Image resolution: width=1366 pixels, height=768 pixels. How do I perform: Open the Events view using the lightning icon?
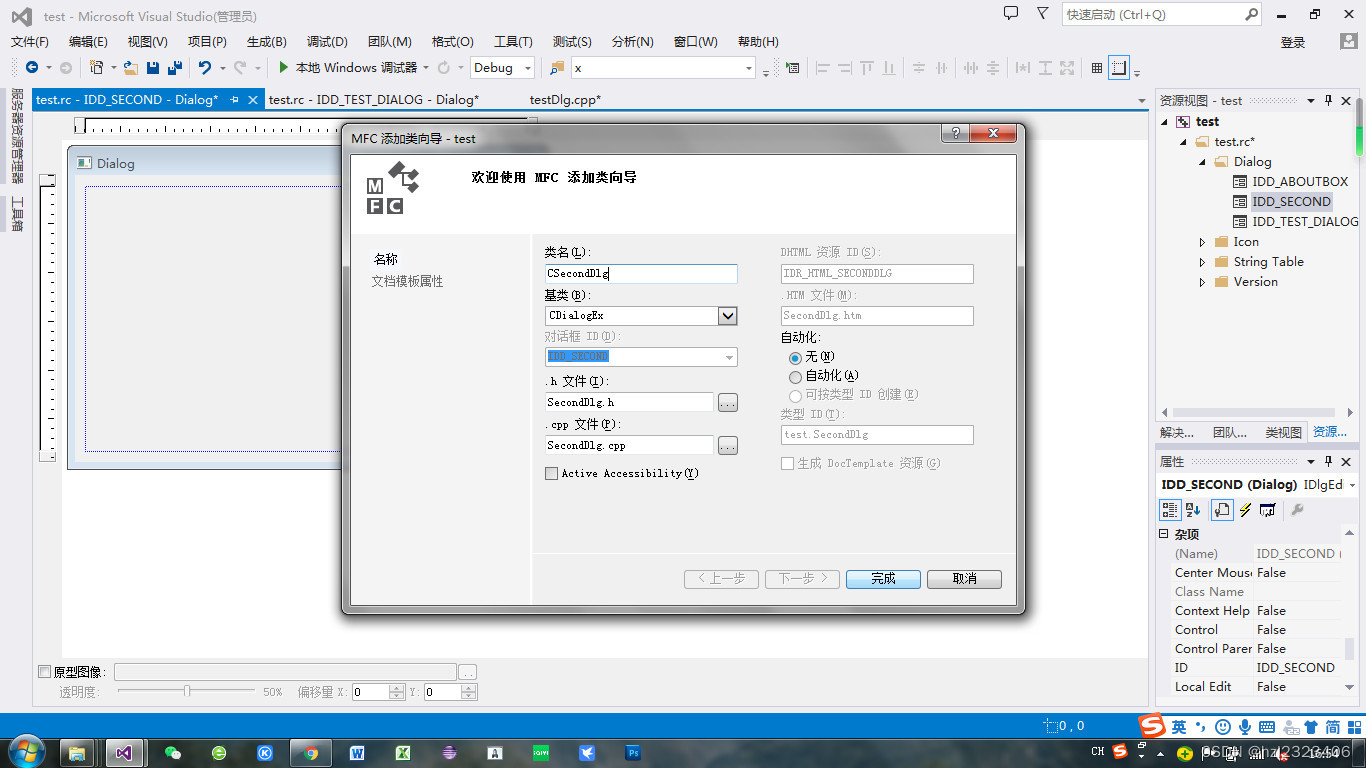(1244, 509)
